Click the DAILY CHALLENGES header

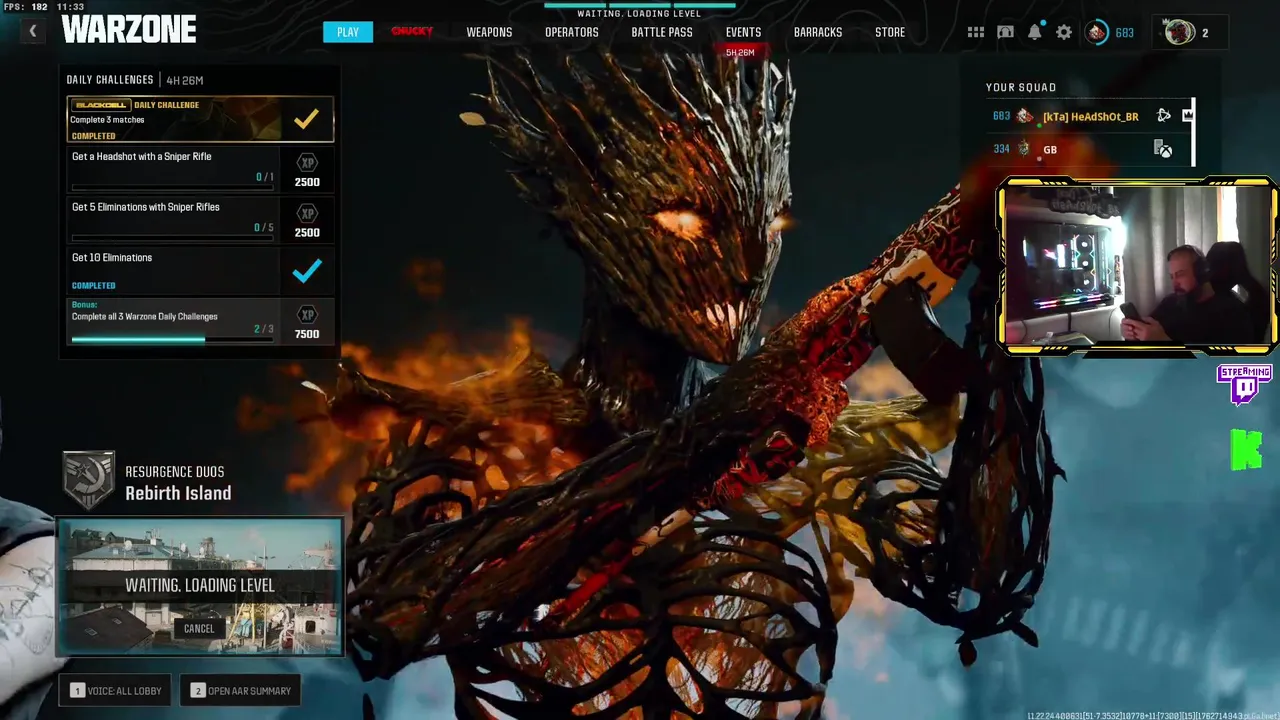(110, 80)
